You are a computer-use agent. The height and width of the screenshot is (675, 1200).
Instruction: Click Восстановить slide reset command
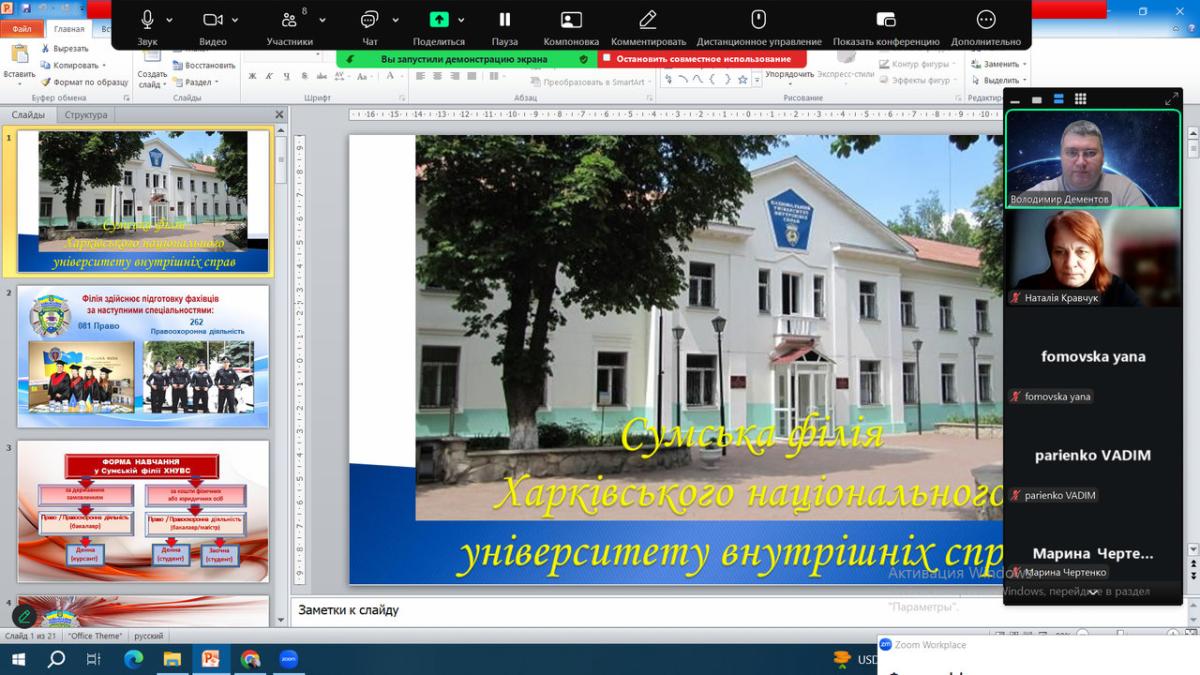coord(203,65)
